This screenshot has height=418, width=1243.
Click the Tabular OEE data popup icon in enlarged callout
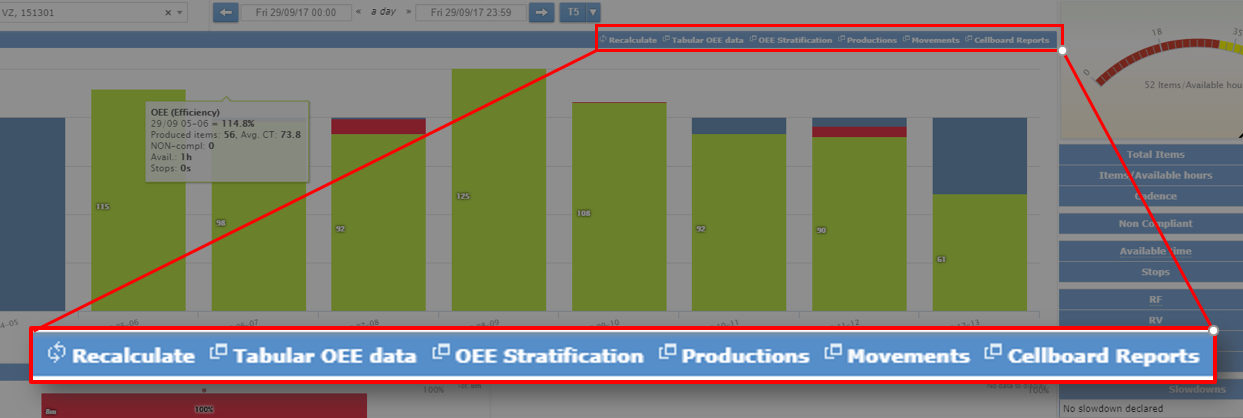tap(218, 354)
